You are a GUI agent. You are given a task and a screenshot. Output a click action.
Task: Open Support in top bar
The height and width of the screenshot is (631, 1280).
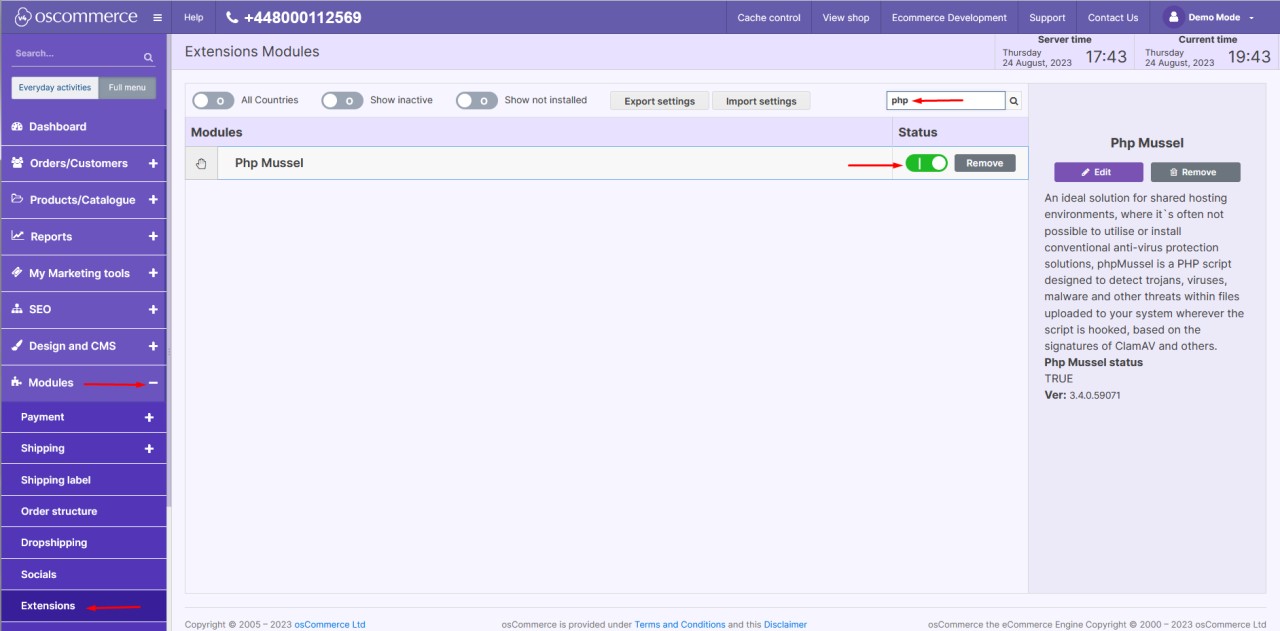point(1047,17)
